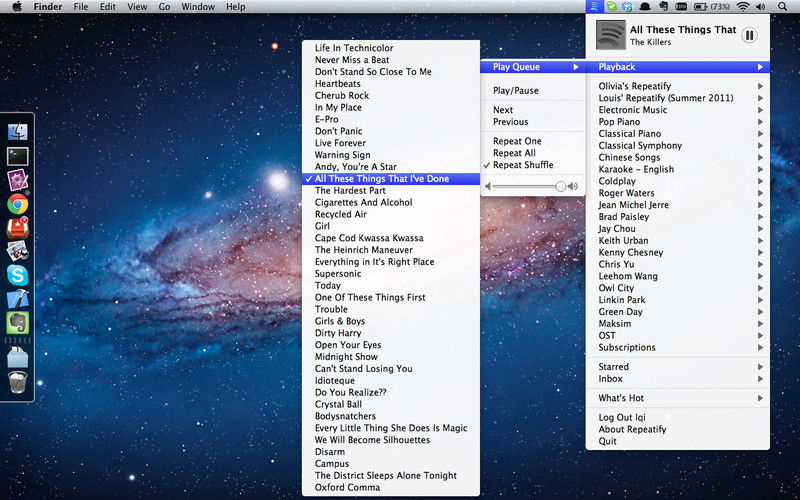Viewport: 800px width, 500px height.
Task: Open the Play Queue submenu item
Action: [533, 67]
